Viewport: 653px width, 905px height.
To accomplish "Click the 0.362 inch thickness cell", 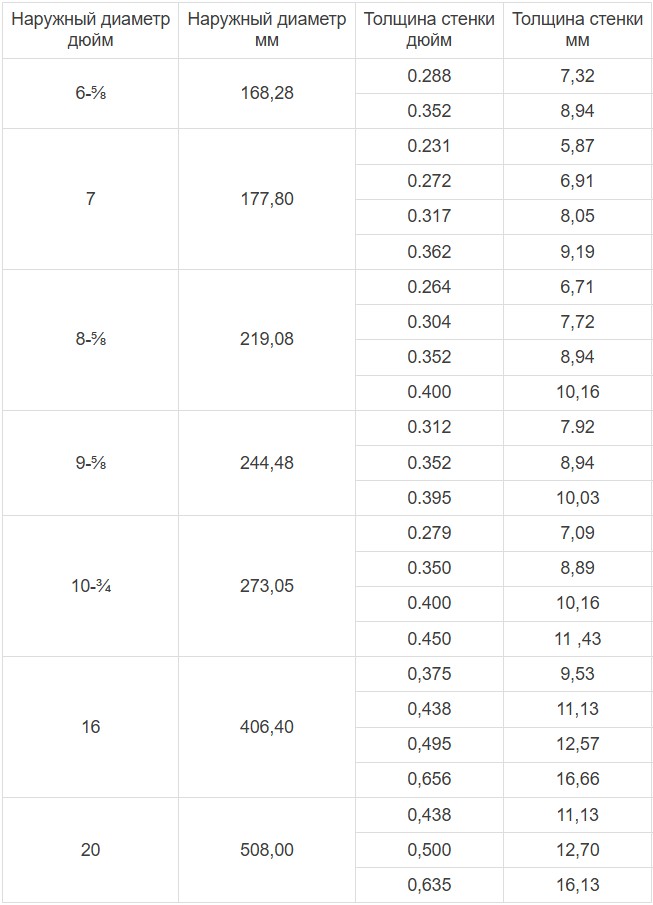I will click(x=429, y=252).
